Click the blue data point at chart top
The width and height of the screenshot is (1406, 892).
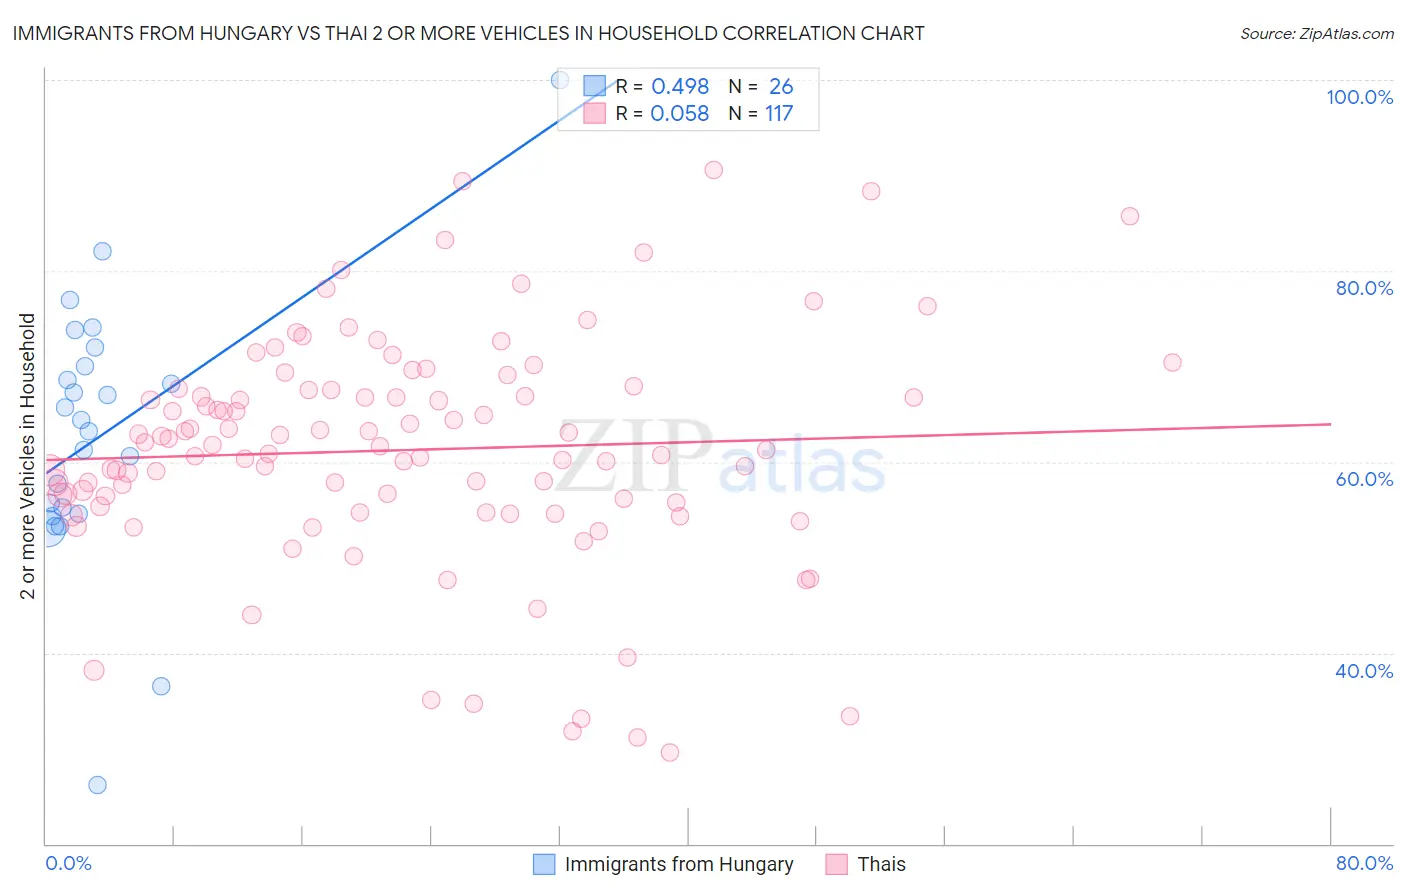point(560,80)
